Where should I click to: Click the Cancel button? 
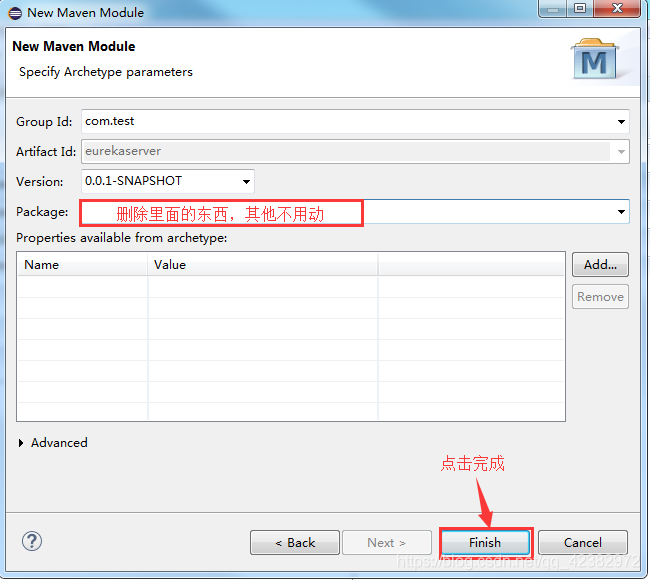[x=582, y=543]
